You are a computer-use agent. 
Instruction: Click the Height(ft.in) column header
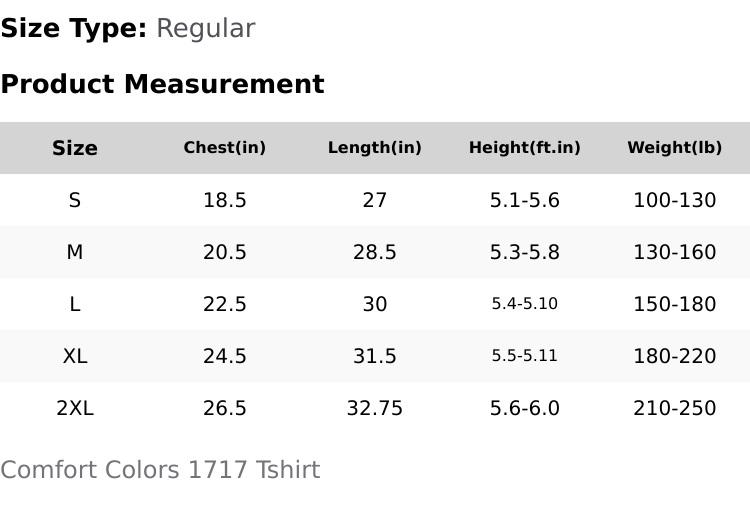click(524, 147)
